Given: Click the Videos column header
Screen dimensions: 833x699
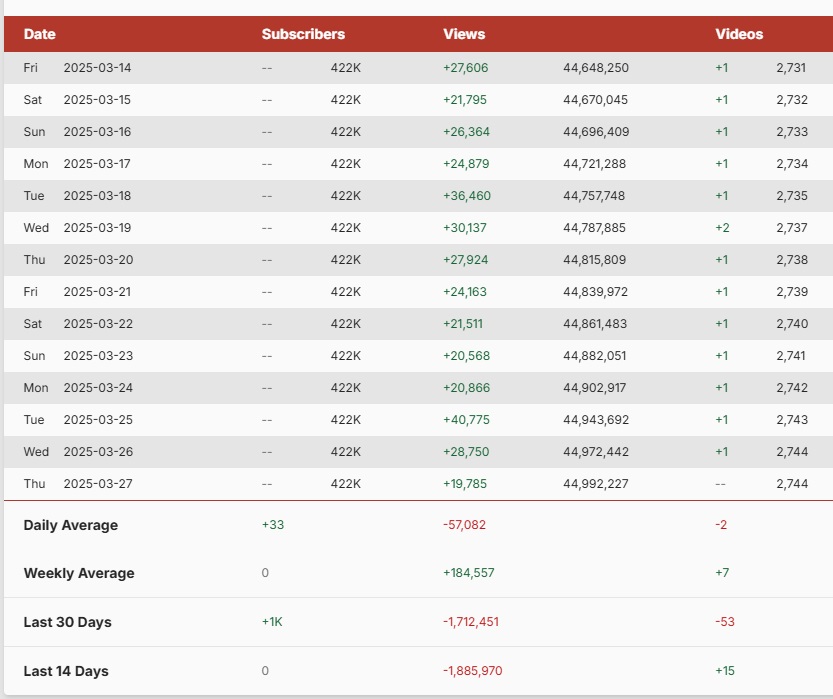Looking at the screenshot, I should tap(739, 34).
